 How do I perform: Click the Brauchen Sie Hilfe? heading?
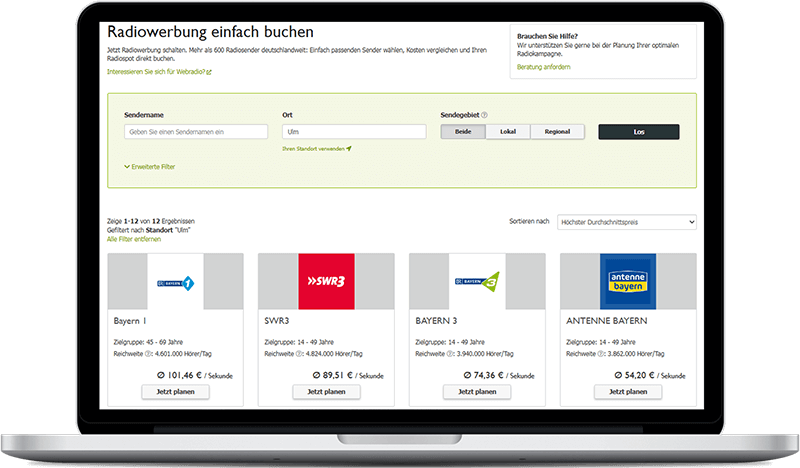click(547, 36)
